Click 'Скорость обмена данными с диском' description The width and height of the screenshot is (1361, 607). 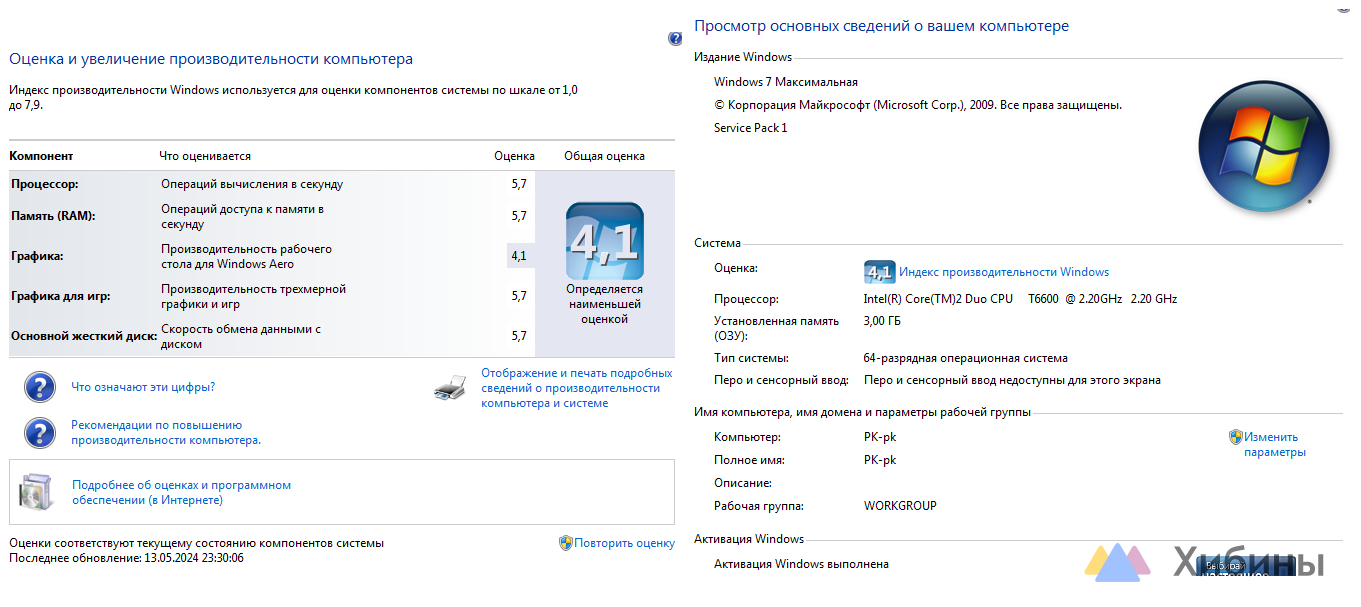point(241,336)
